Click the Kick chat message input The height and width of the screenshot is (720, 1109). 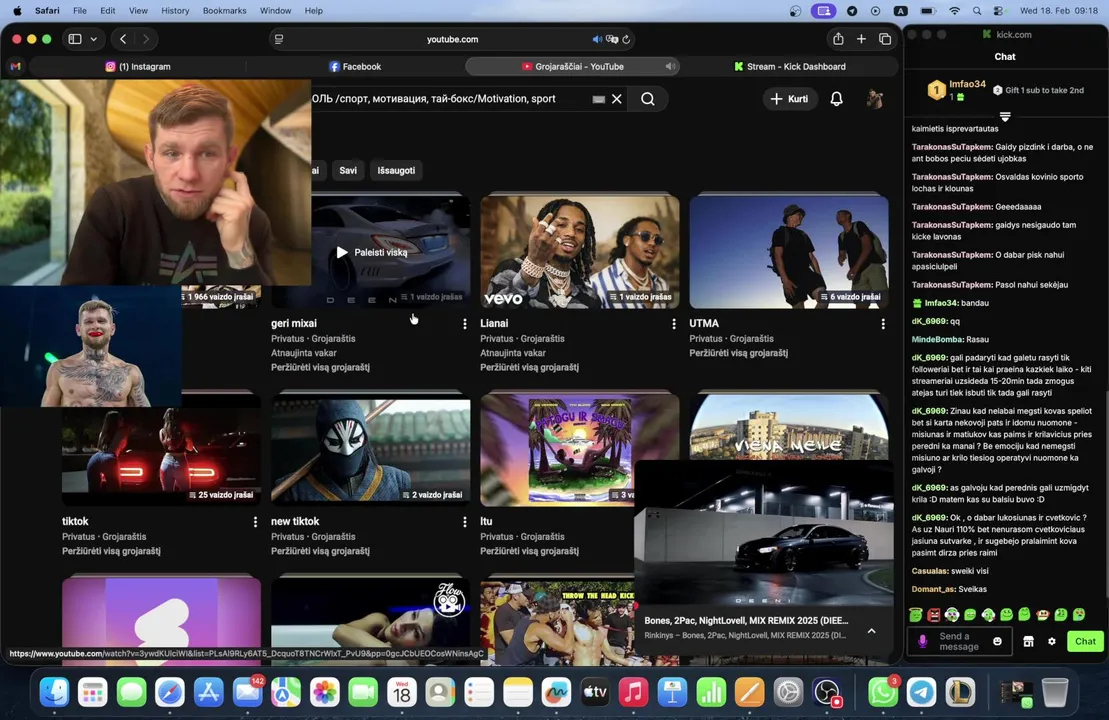tap(958, 641)
